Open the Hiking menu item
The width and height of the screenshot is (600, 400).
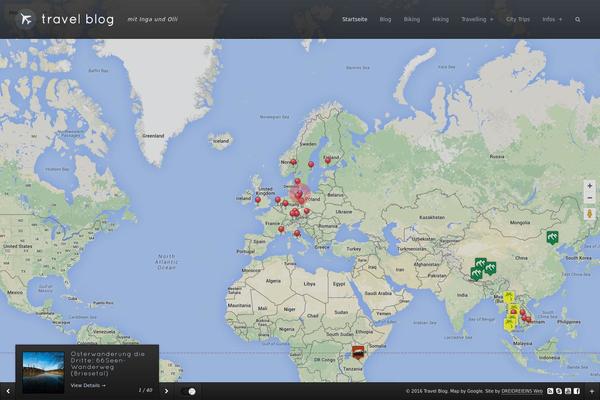[x=440, y=20]
